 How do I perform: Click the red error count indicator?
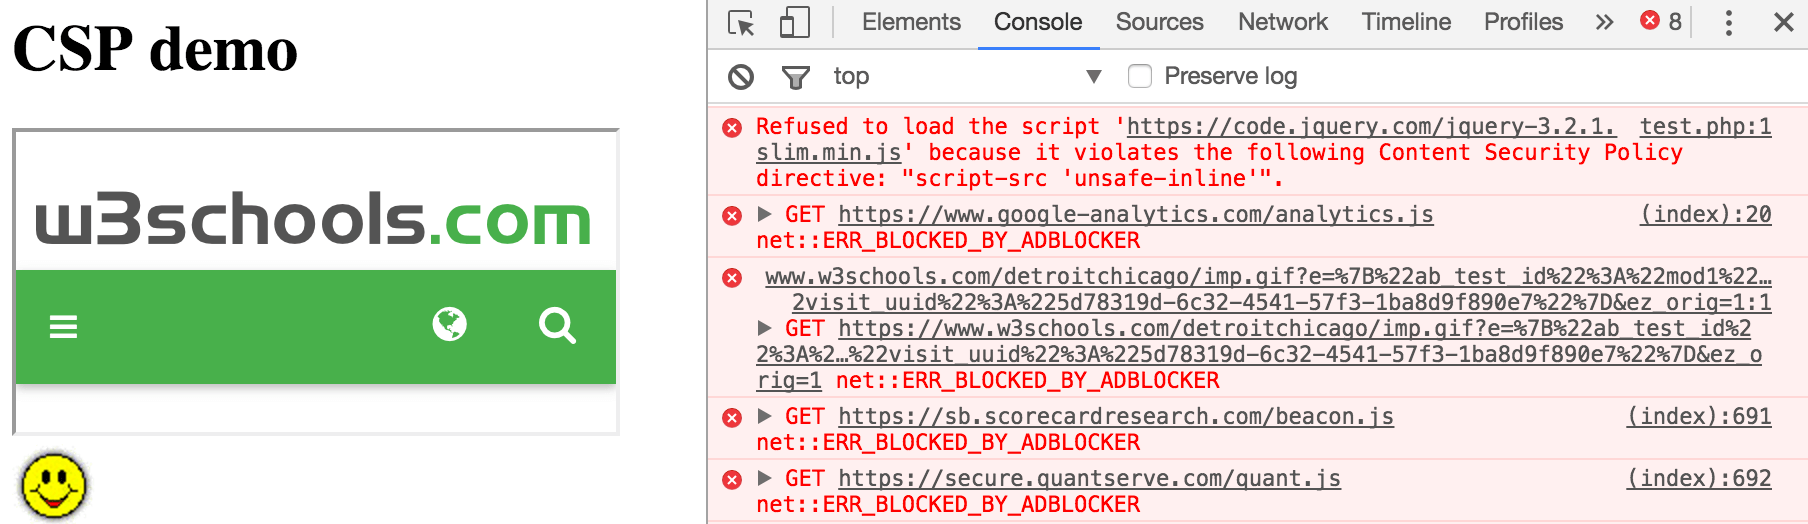[x=1661, y=21]
